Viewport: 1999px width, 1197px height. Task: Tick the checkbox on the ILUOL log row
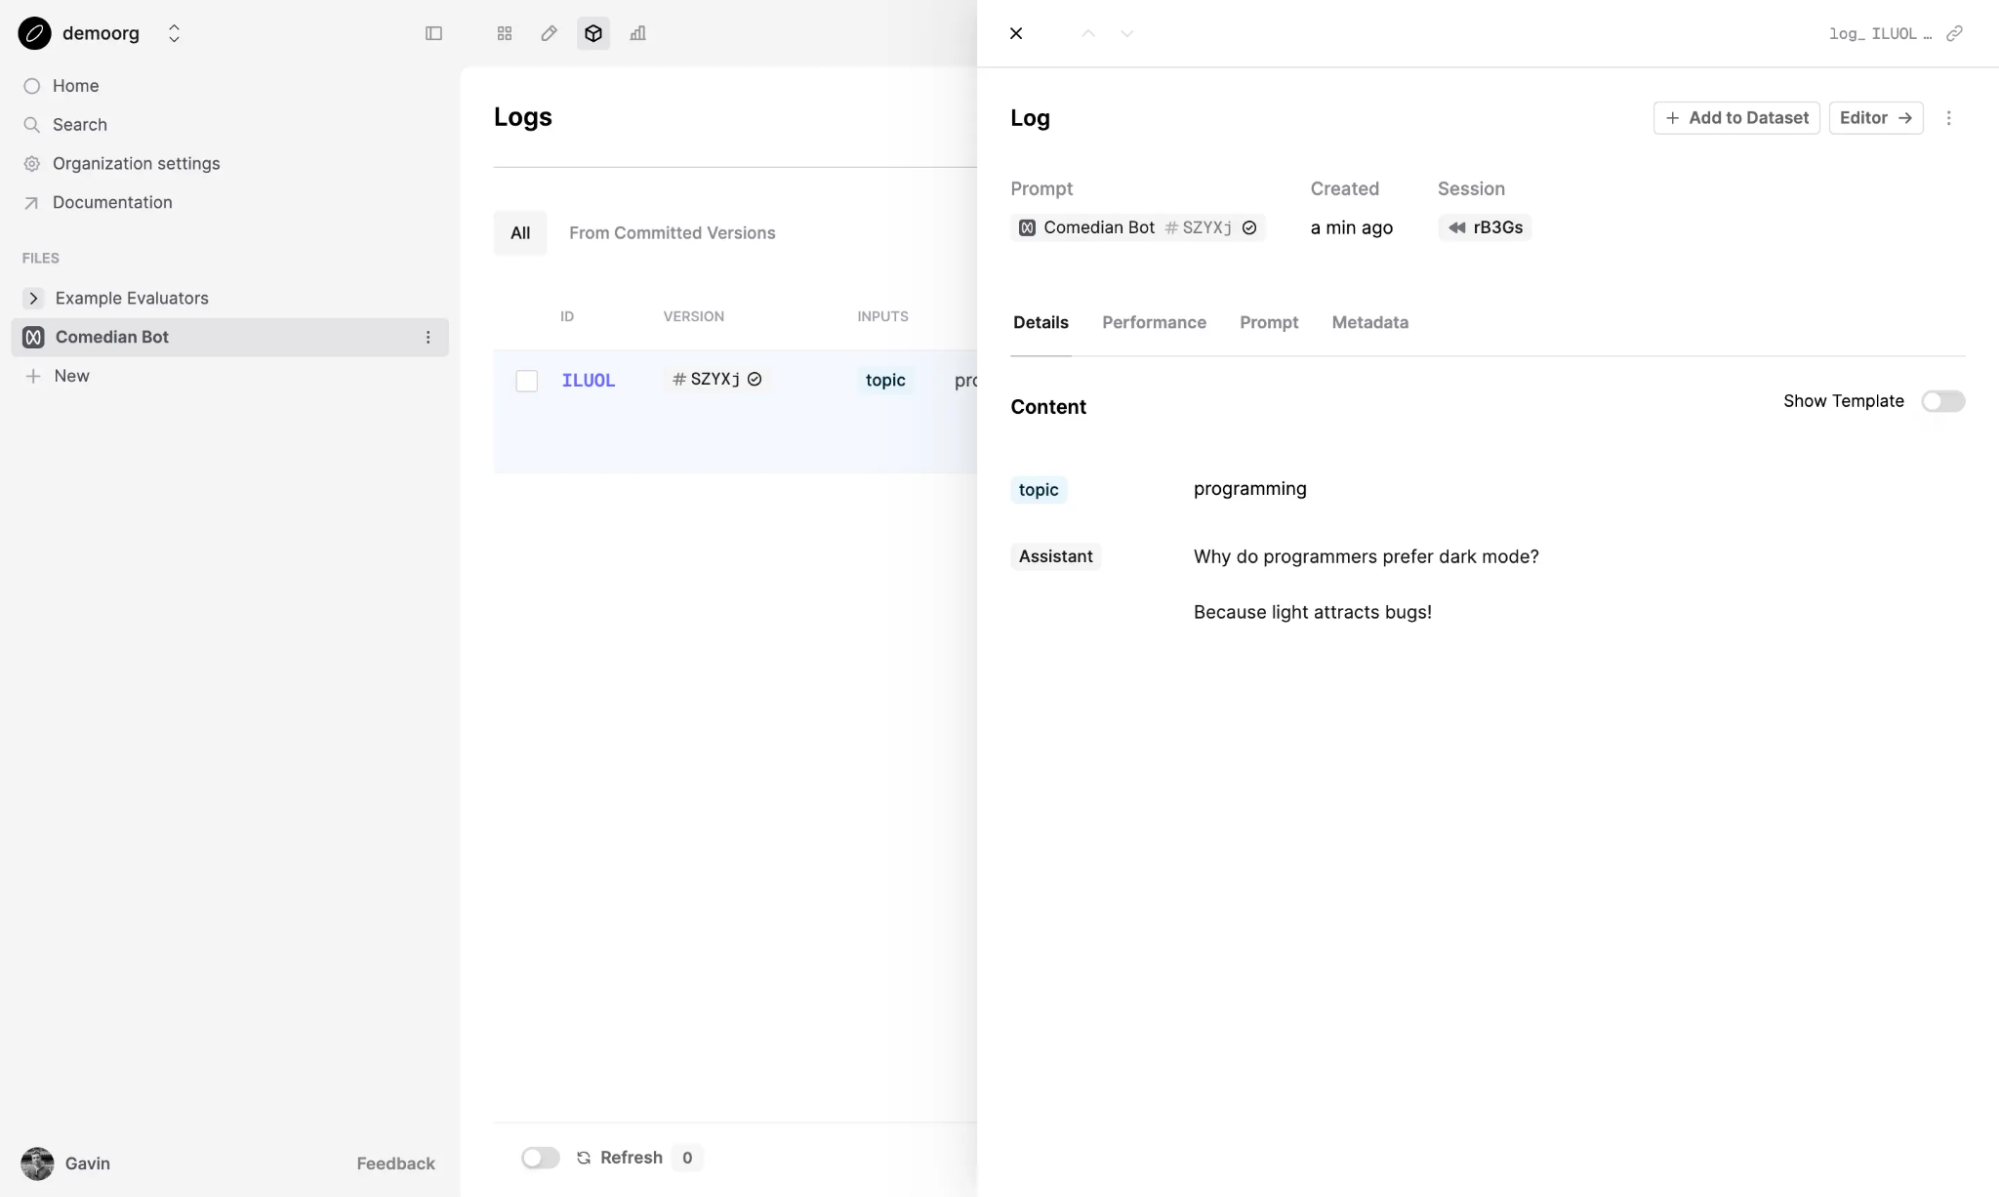[x=527, y=380]
